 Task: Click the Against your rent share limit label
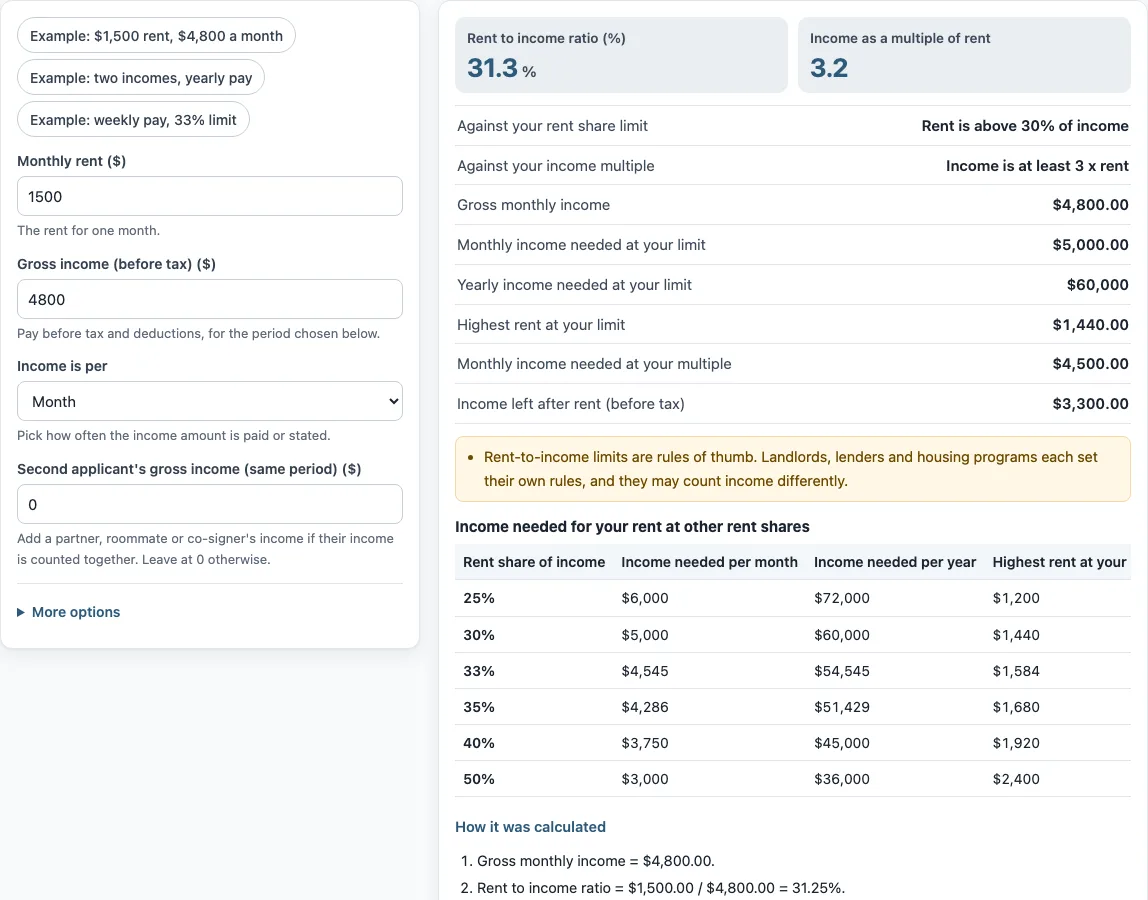[x=552, y=126]
